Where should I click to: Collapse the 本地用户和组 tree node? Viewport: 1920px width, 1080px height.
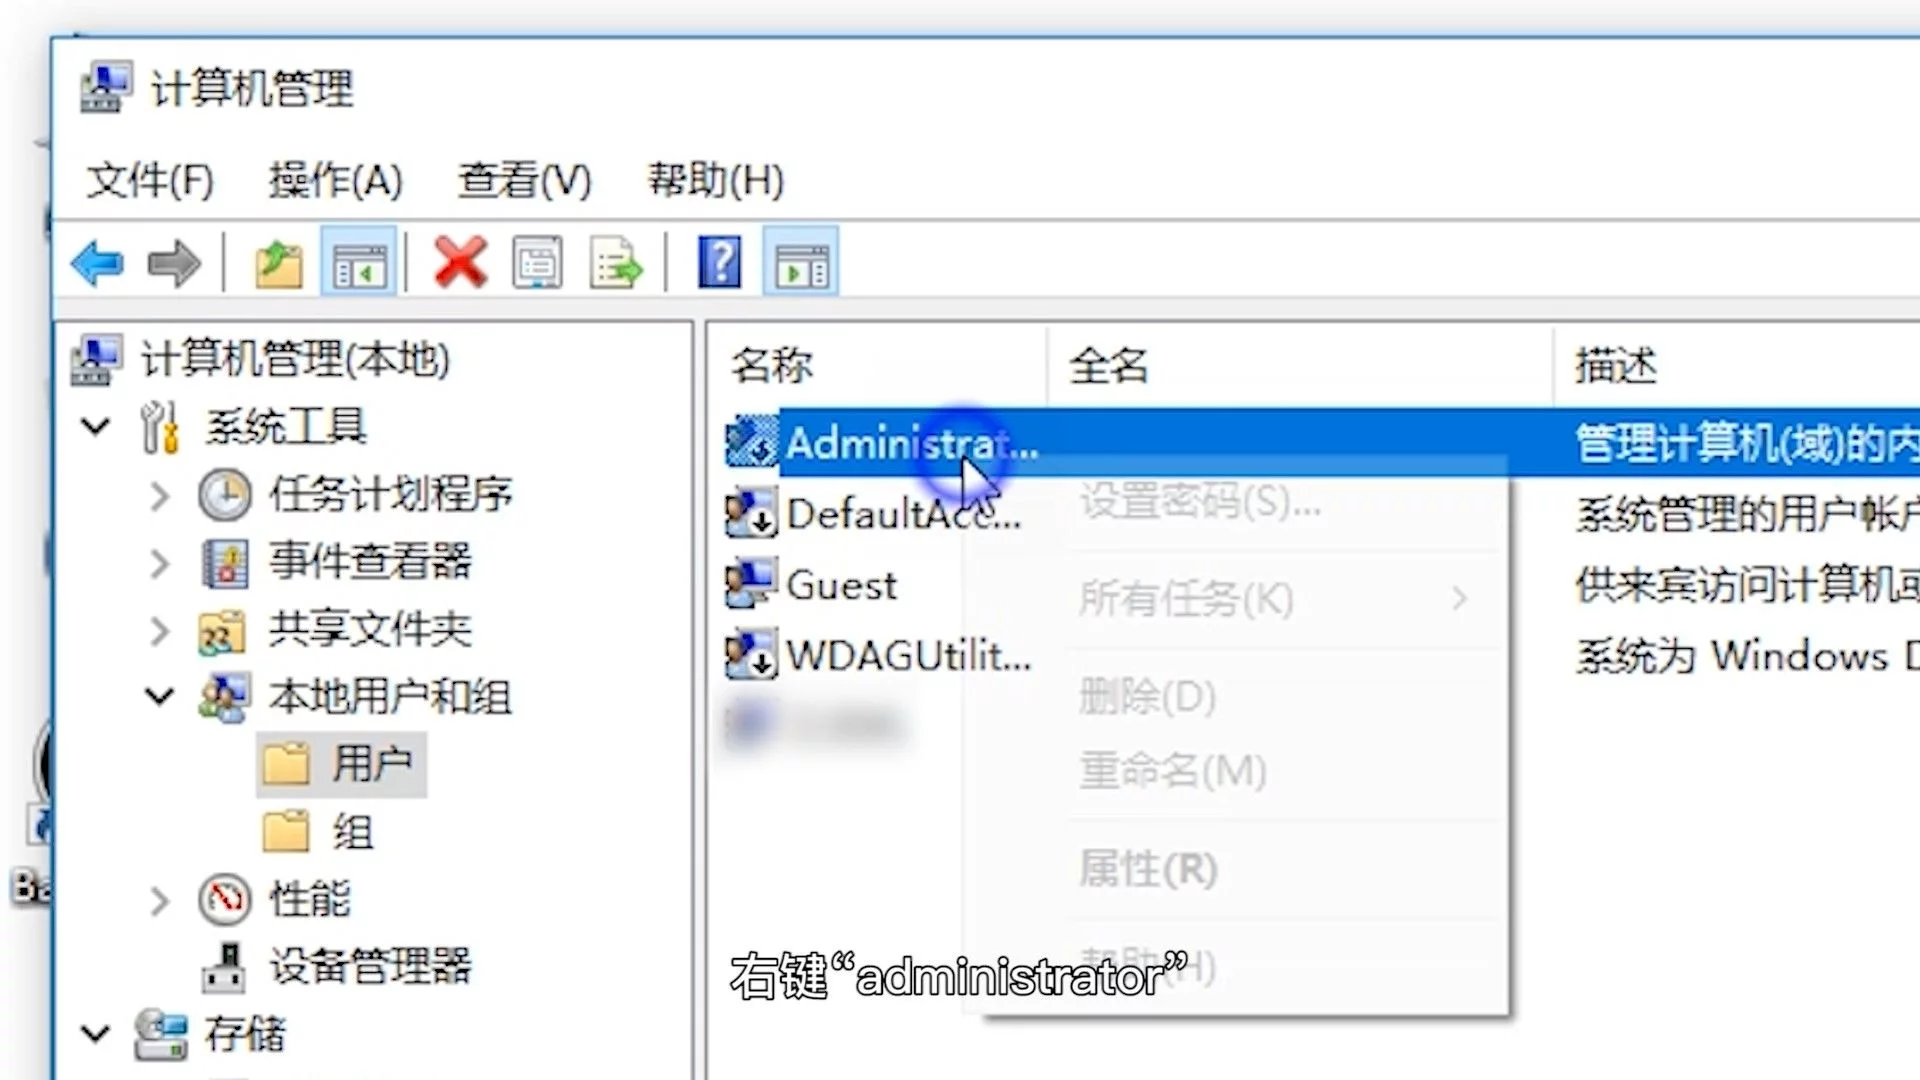tap(160, 696)
